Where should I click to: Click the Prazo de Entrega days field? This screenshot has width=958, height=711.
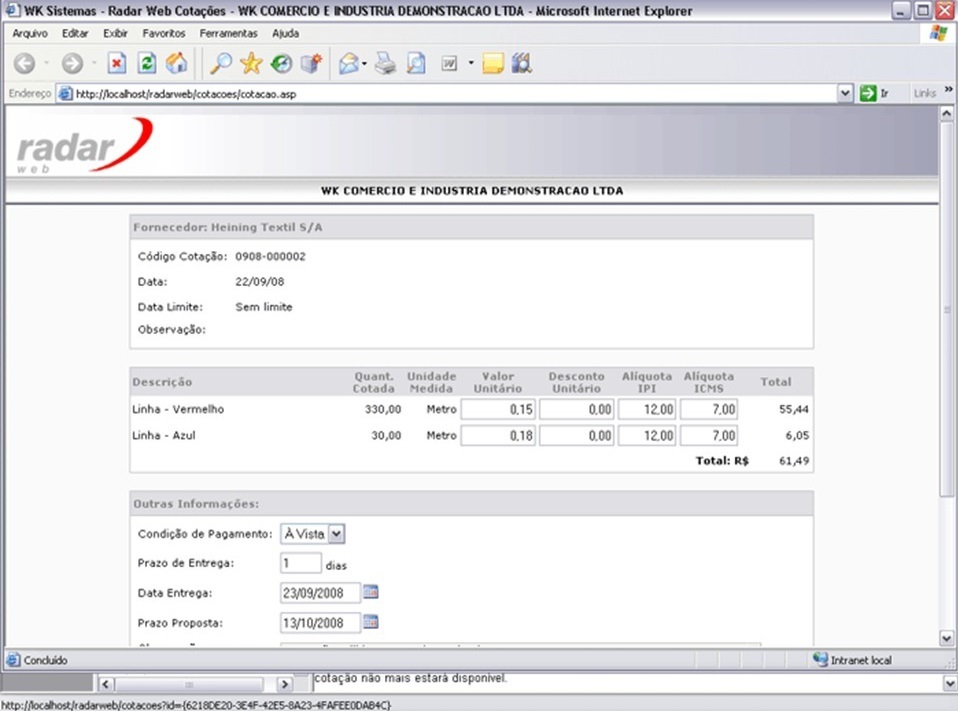tap(301, 563)
